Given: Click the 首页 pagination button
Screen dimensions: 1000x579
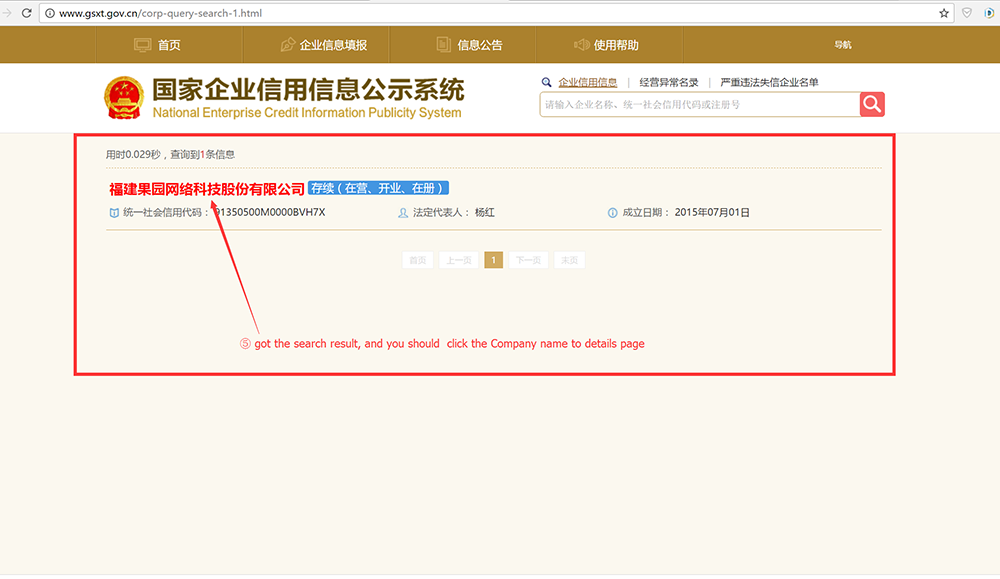Looking at the screenshot, I should coord(418,260).
